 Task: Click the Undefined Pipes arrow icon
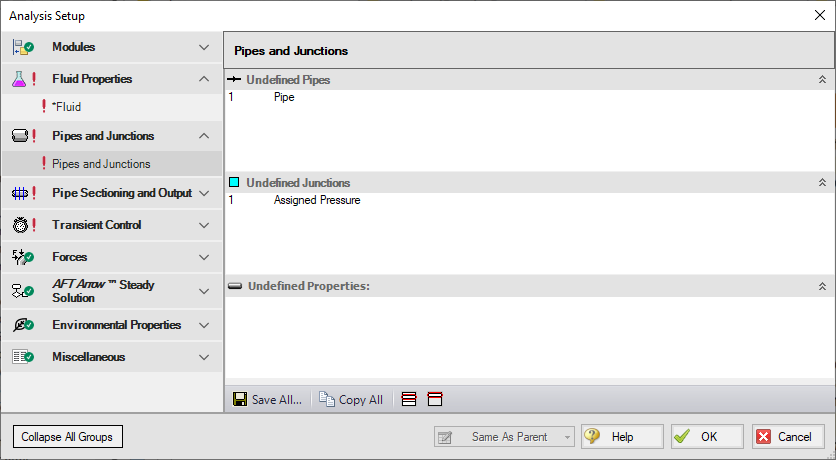(x=234, y=79)
